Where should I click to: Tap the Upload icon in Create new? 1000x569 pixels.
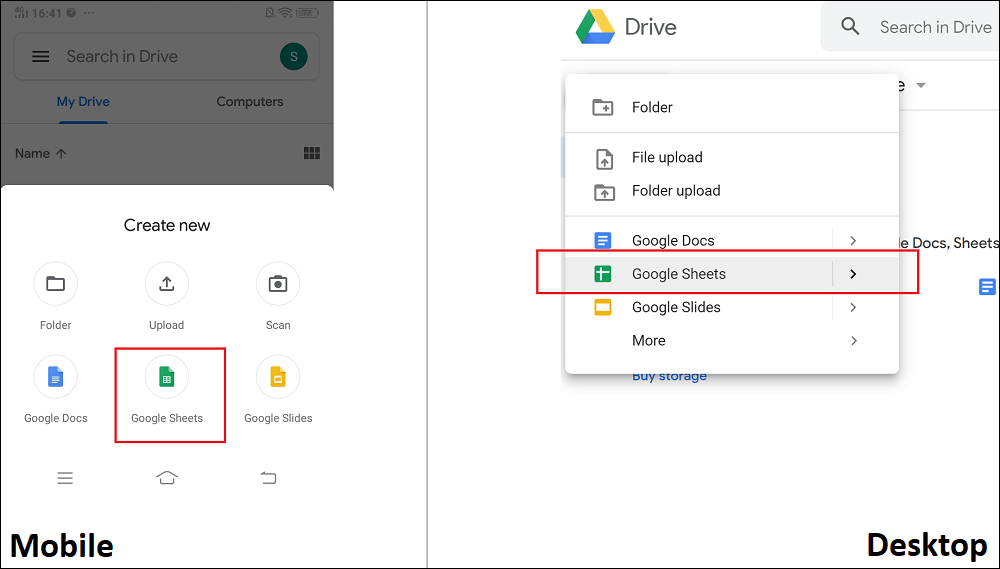(x=166, y=283)
